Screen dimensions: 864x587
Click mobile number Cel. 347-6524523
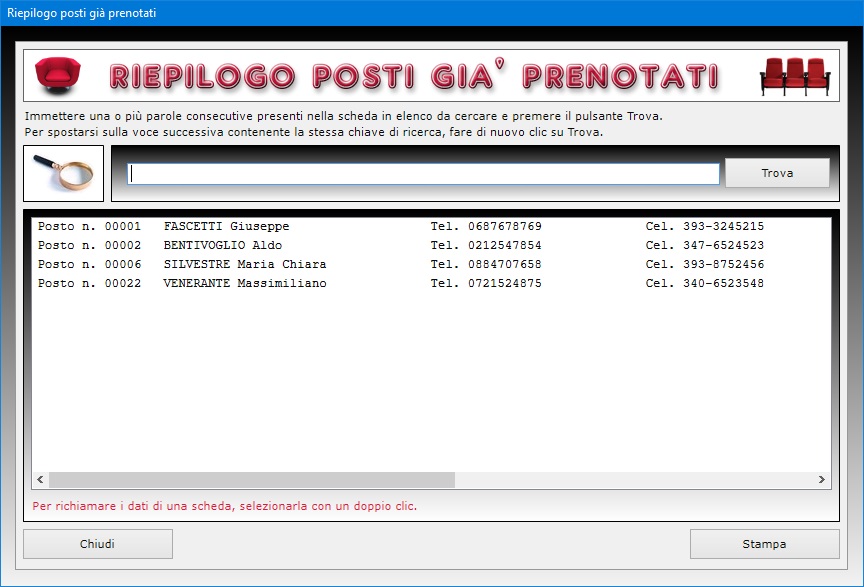[x=705, y=245]
